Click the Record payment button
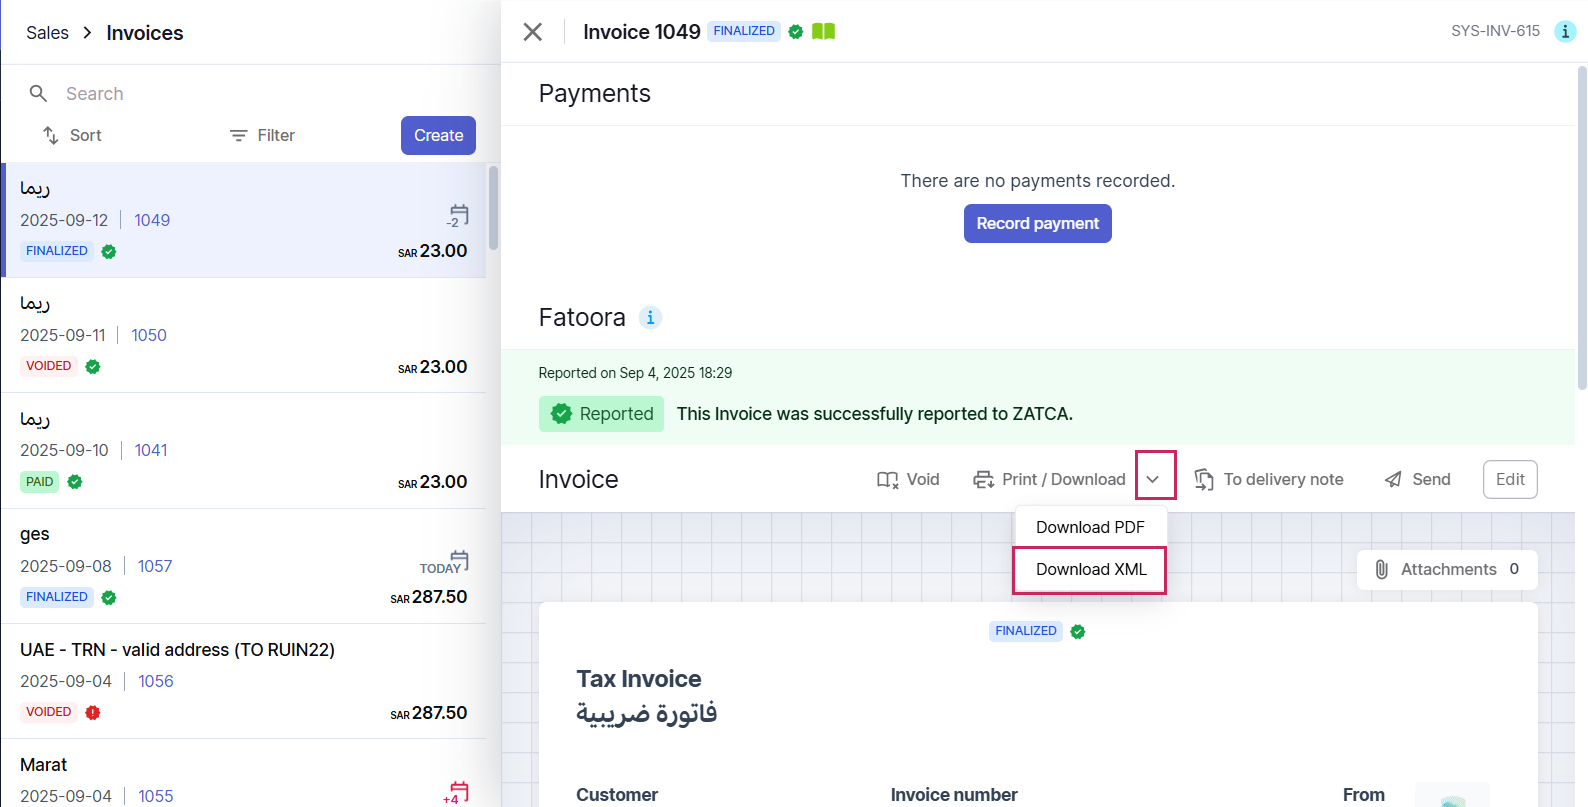The width and height of the screenshot is (1588, 807). pyautogui.click(x=1037, y=224)
